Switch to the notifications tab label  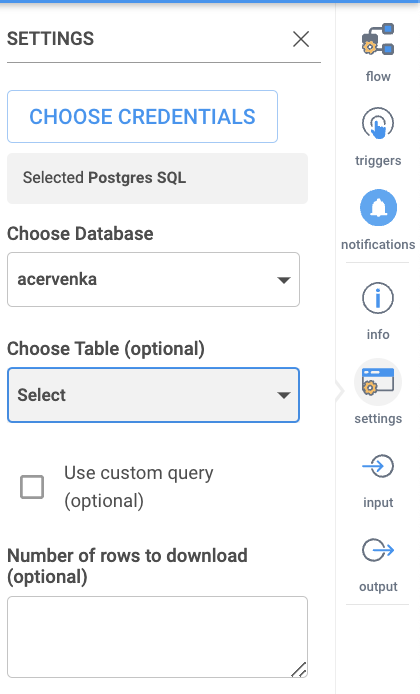click(378, 244)
